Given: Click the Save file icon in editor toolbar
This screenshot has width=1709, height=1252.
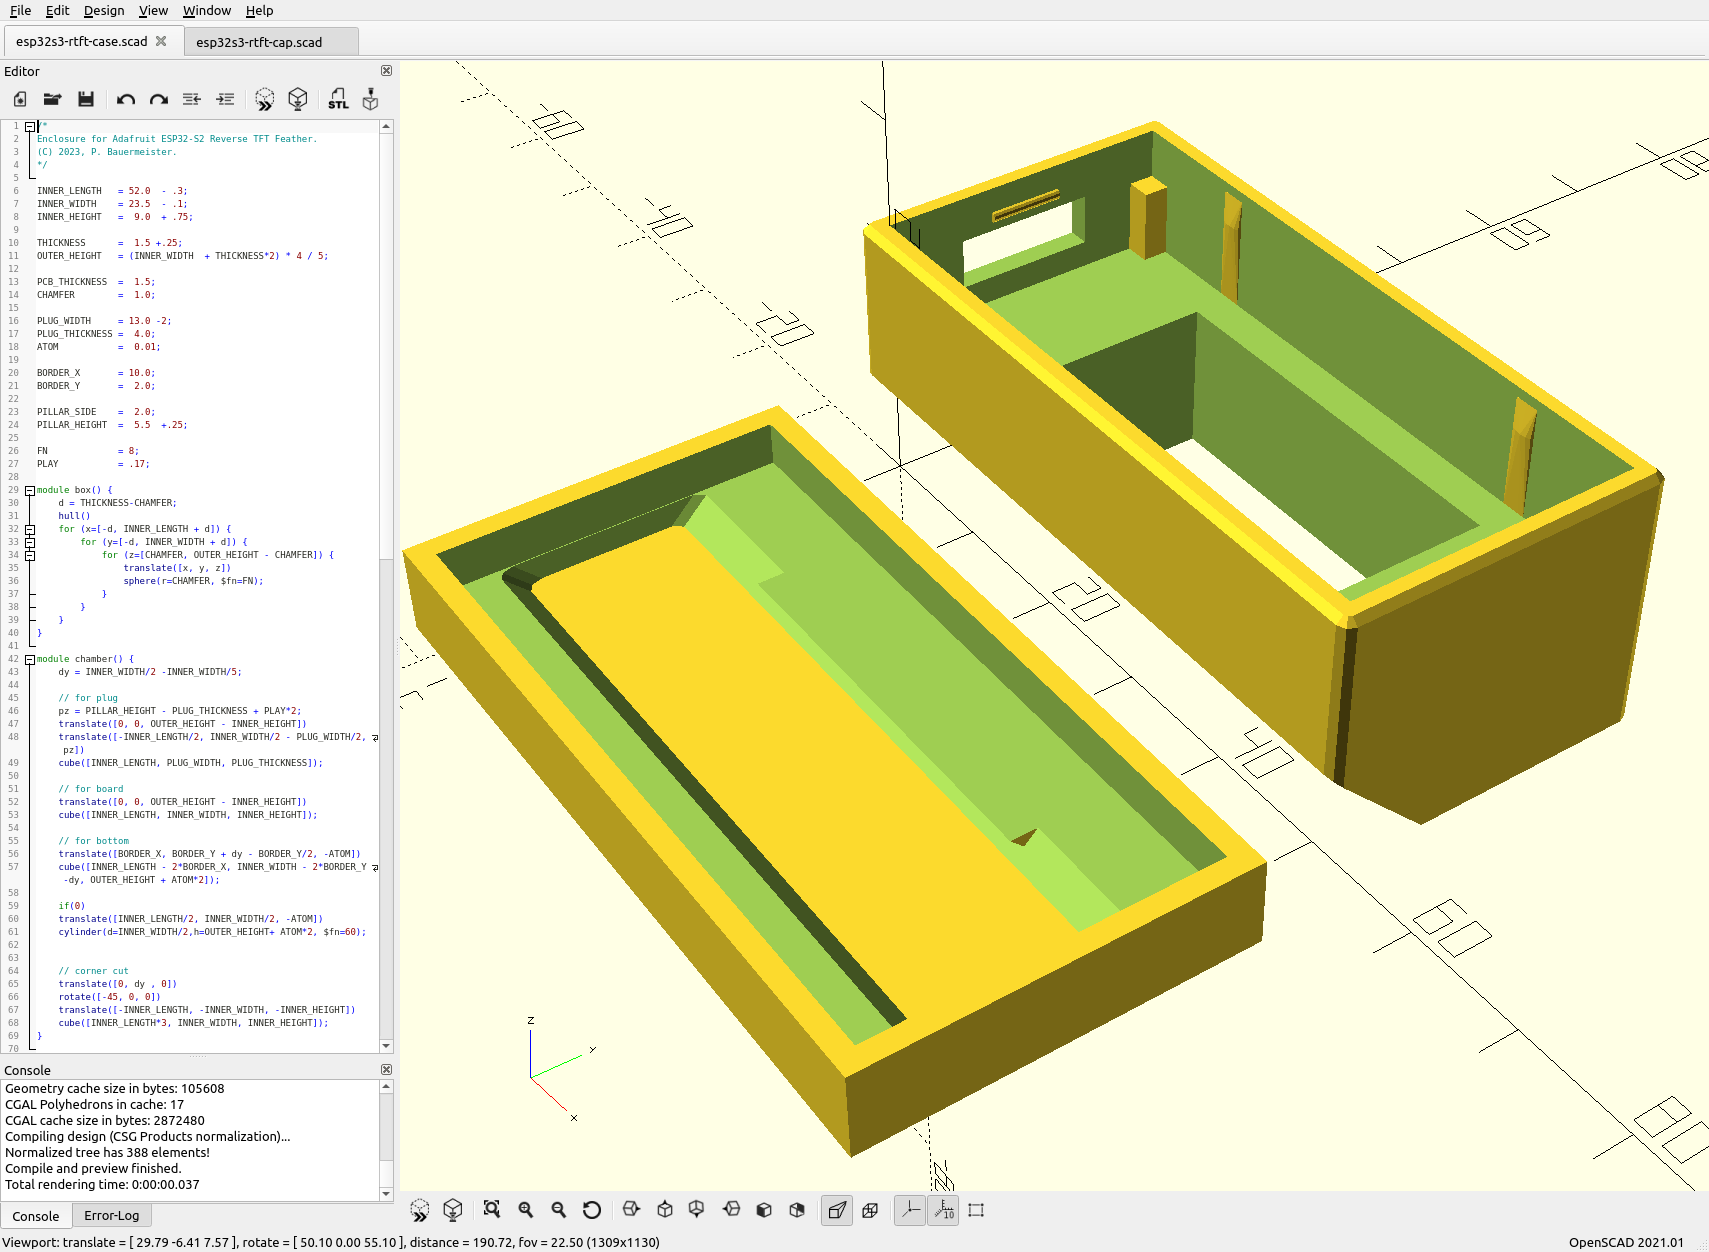Looking at the screenshot, I should [86, 99].
